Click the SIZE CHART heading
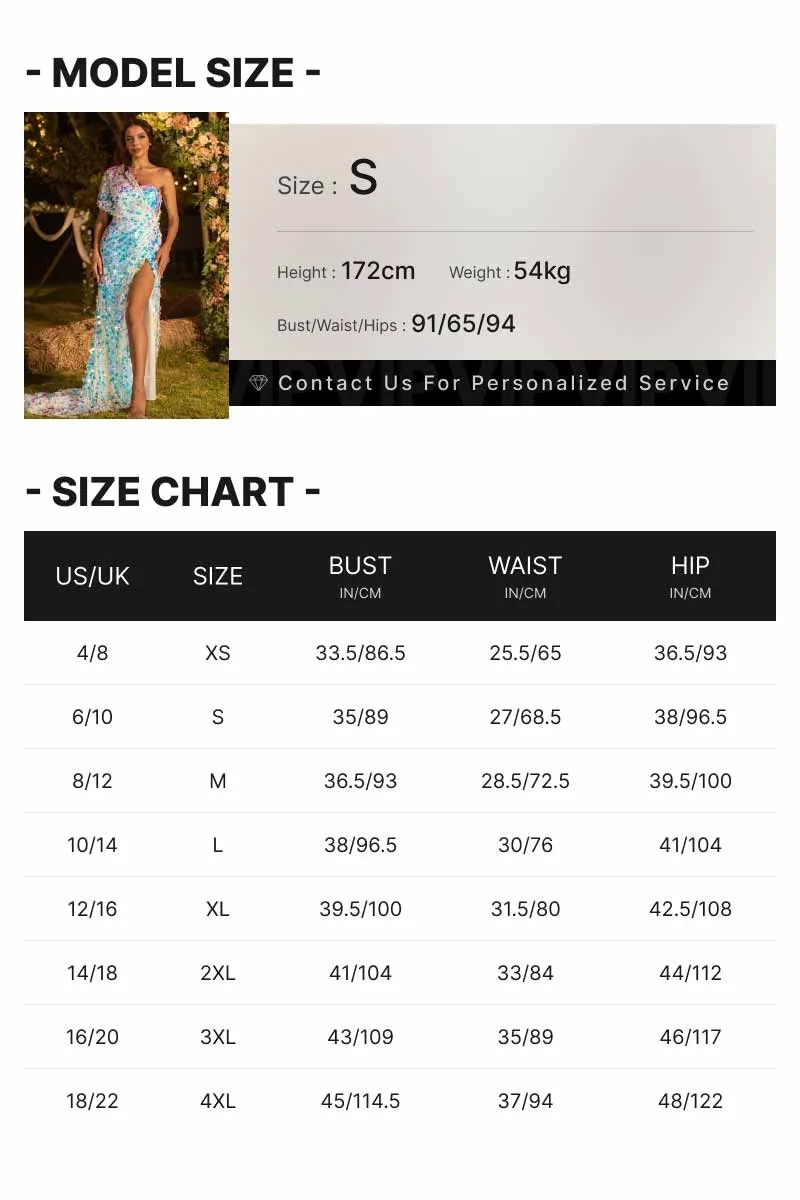The height and width of the screenshot is (1200, 800). pos(173,492)
